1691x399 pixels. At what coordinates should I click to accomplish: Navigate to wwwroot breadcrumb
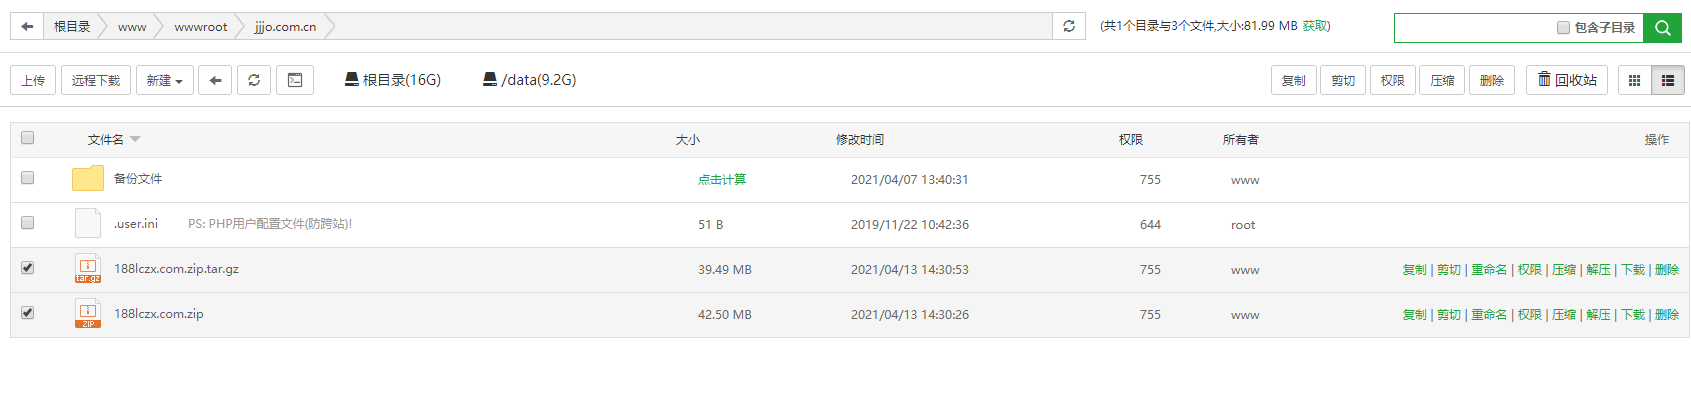tap(201, 27)
